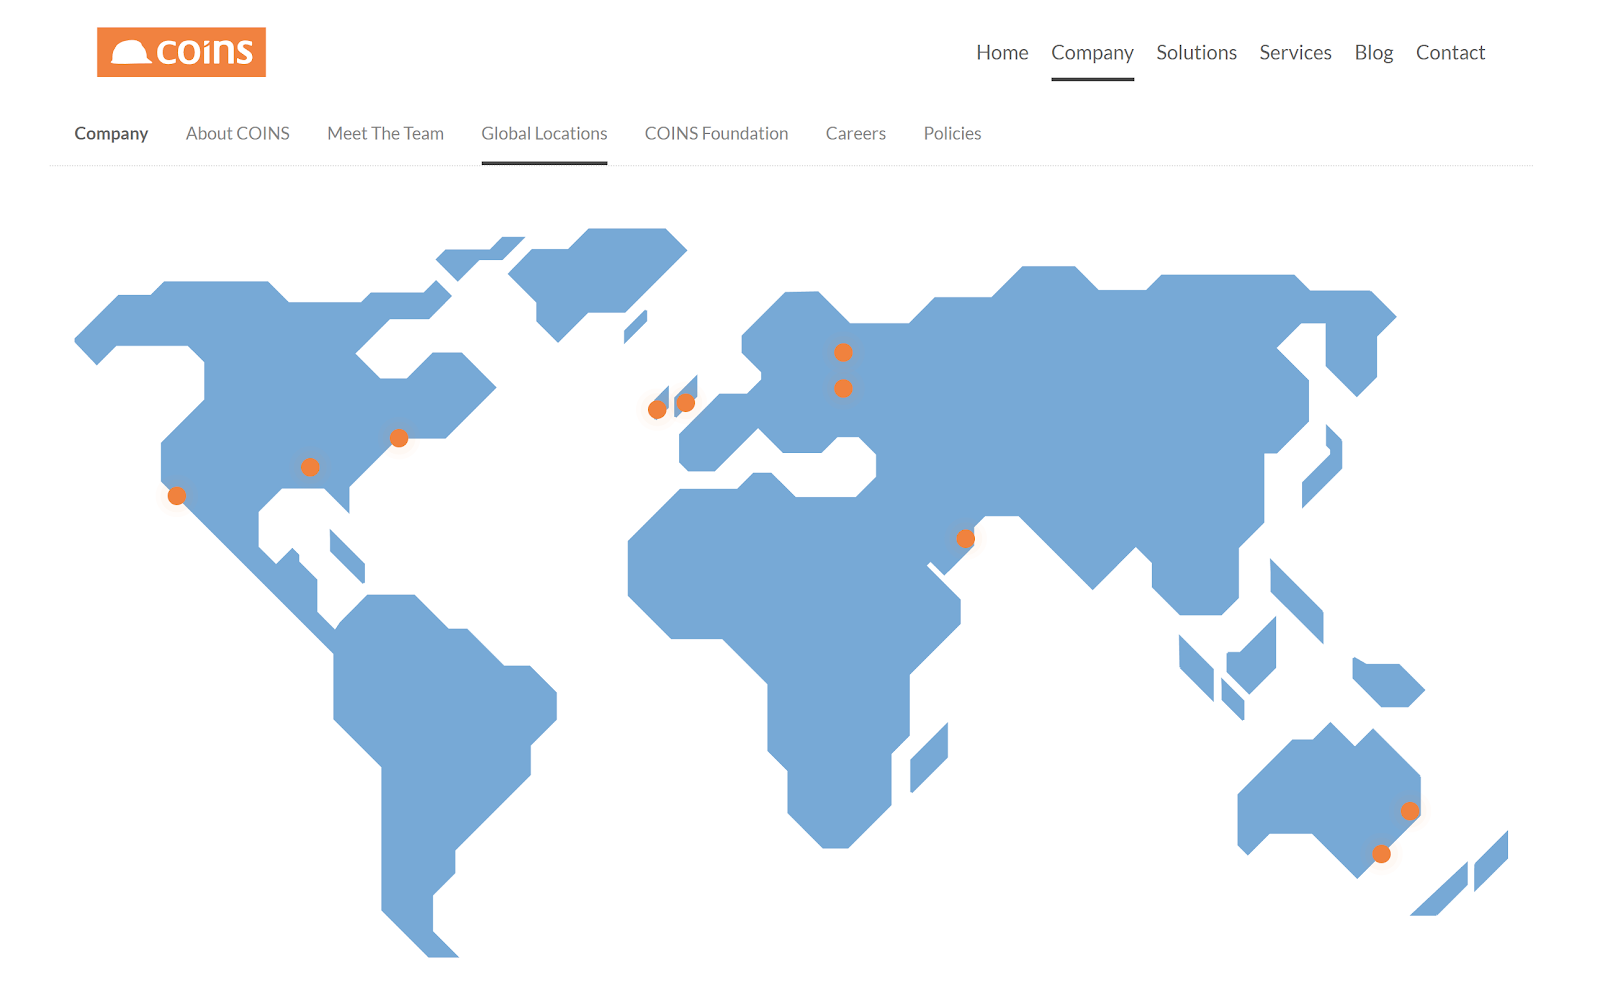1600x993 pixels.
Task: Click the US east coast location dot
Action: 398,438
